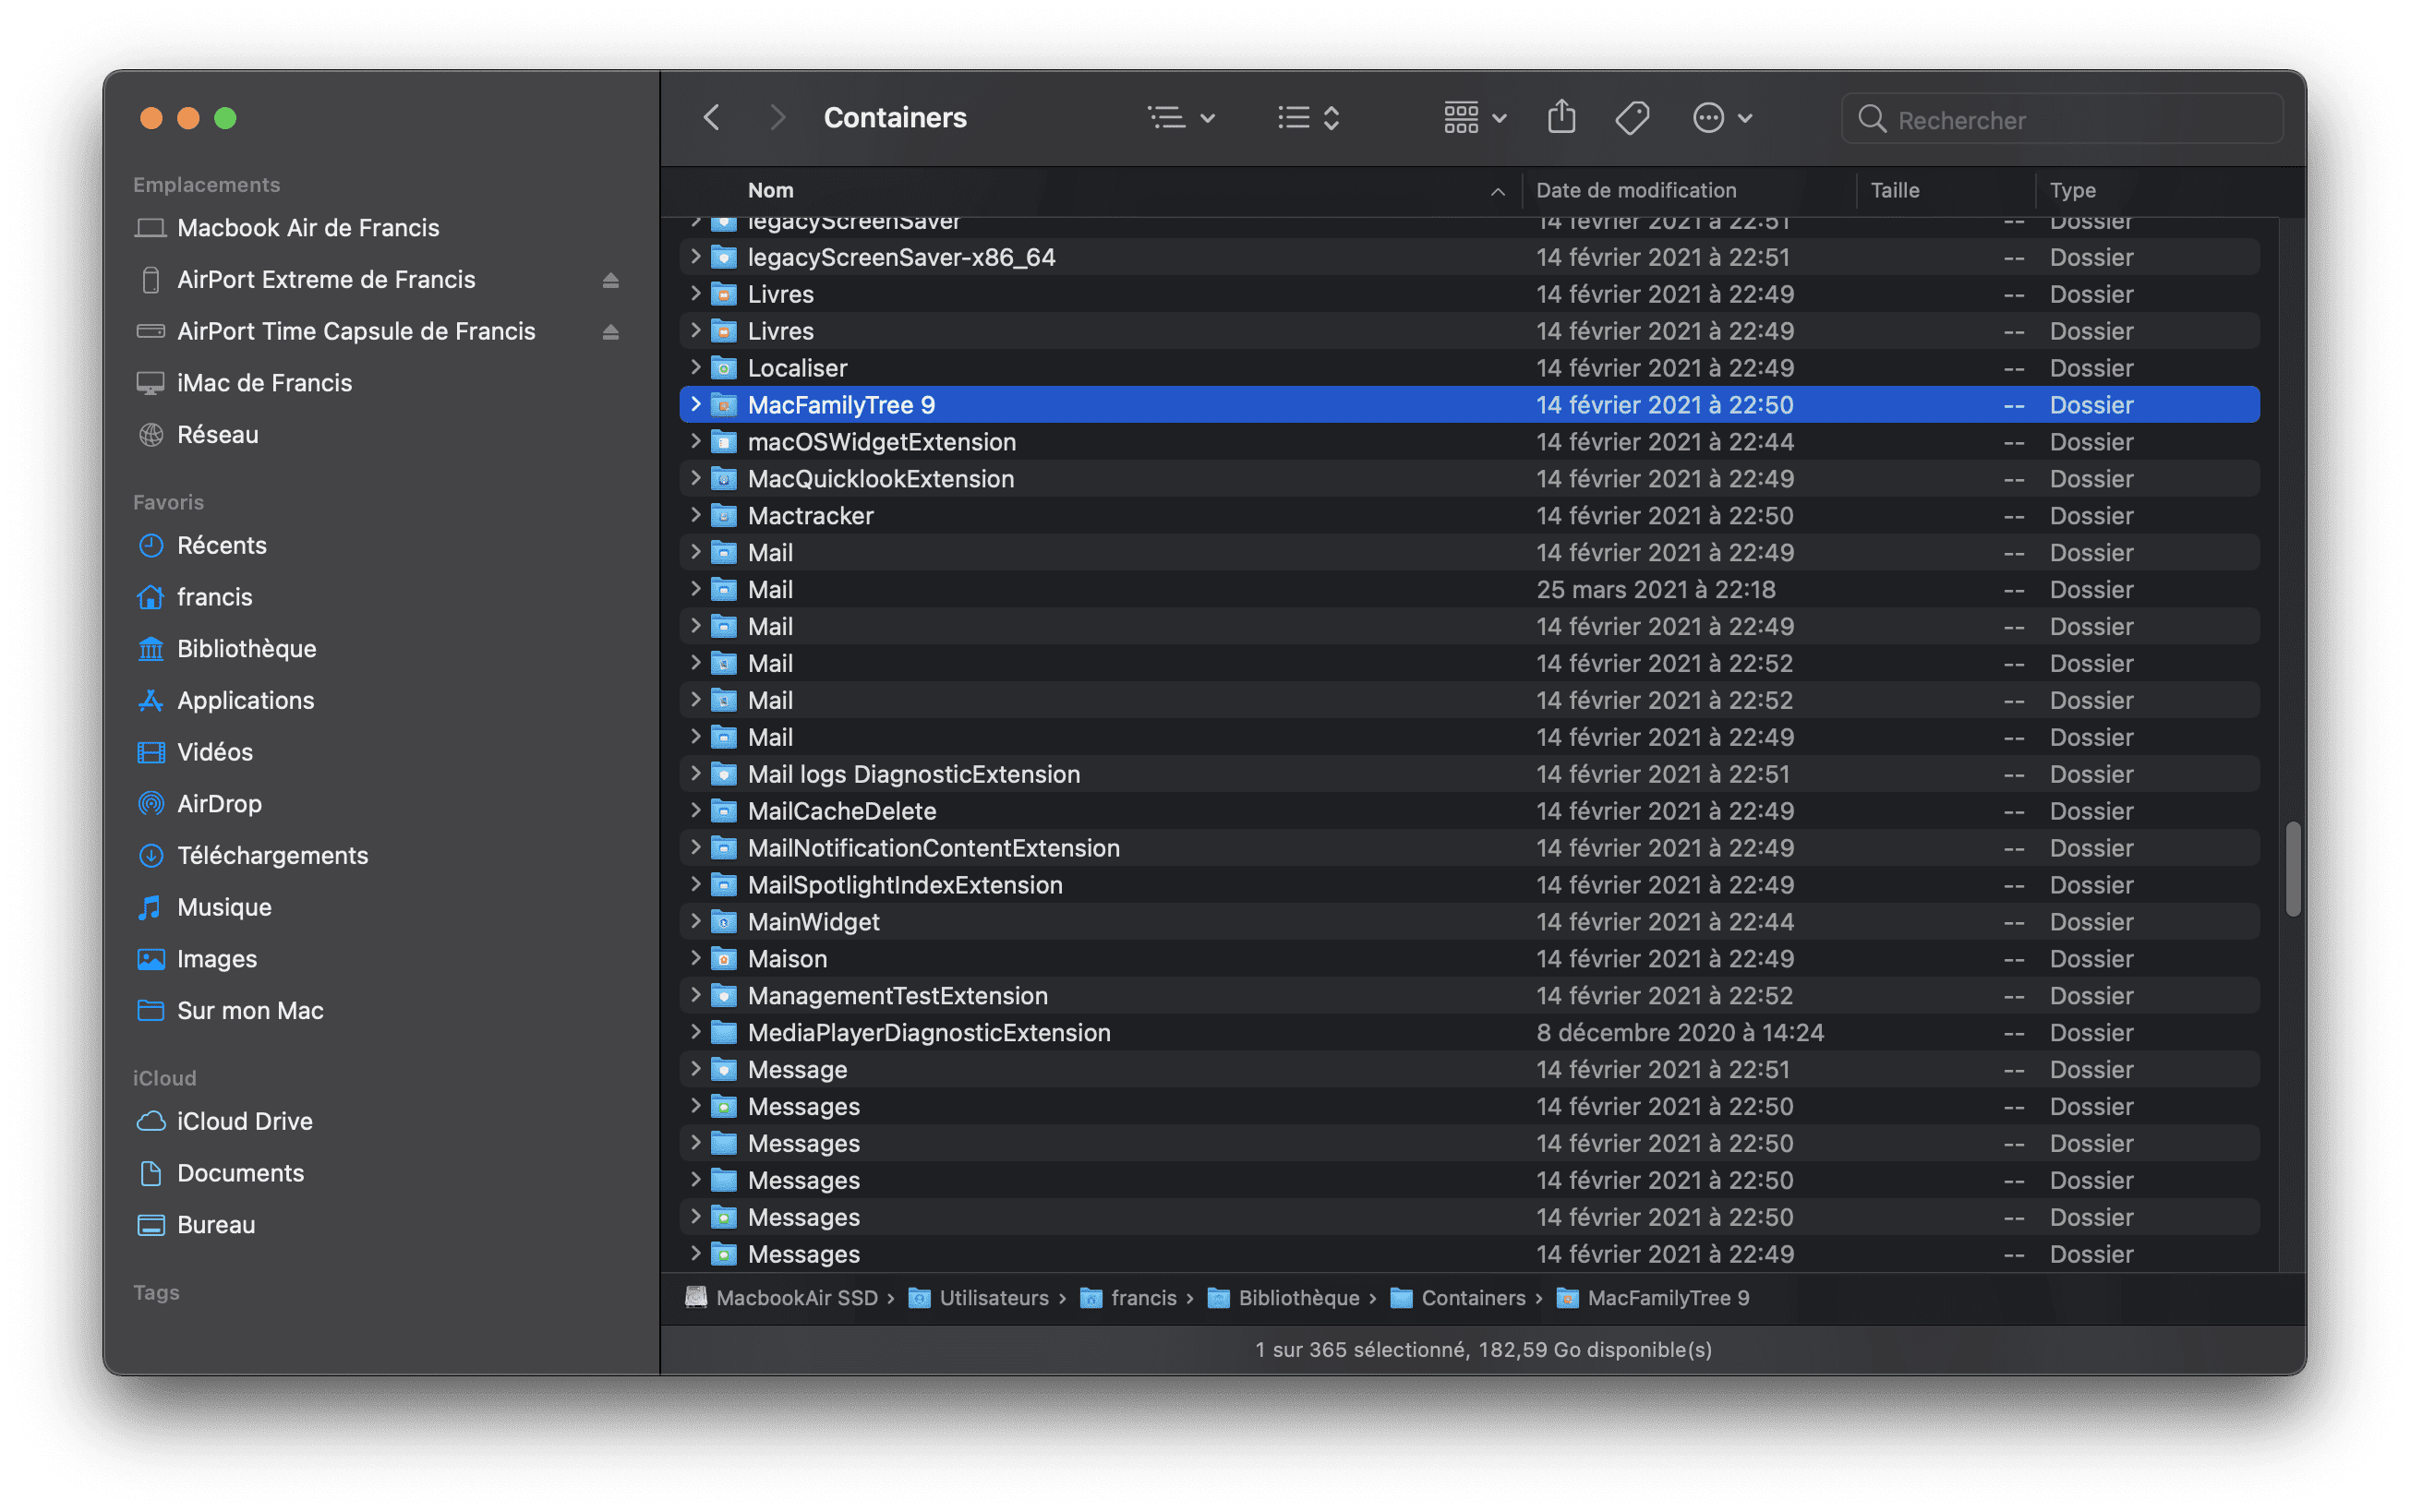Open Réseau in the sidebar
Screen dimensions: 2410x1512
(217, 435)
